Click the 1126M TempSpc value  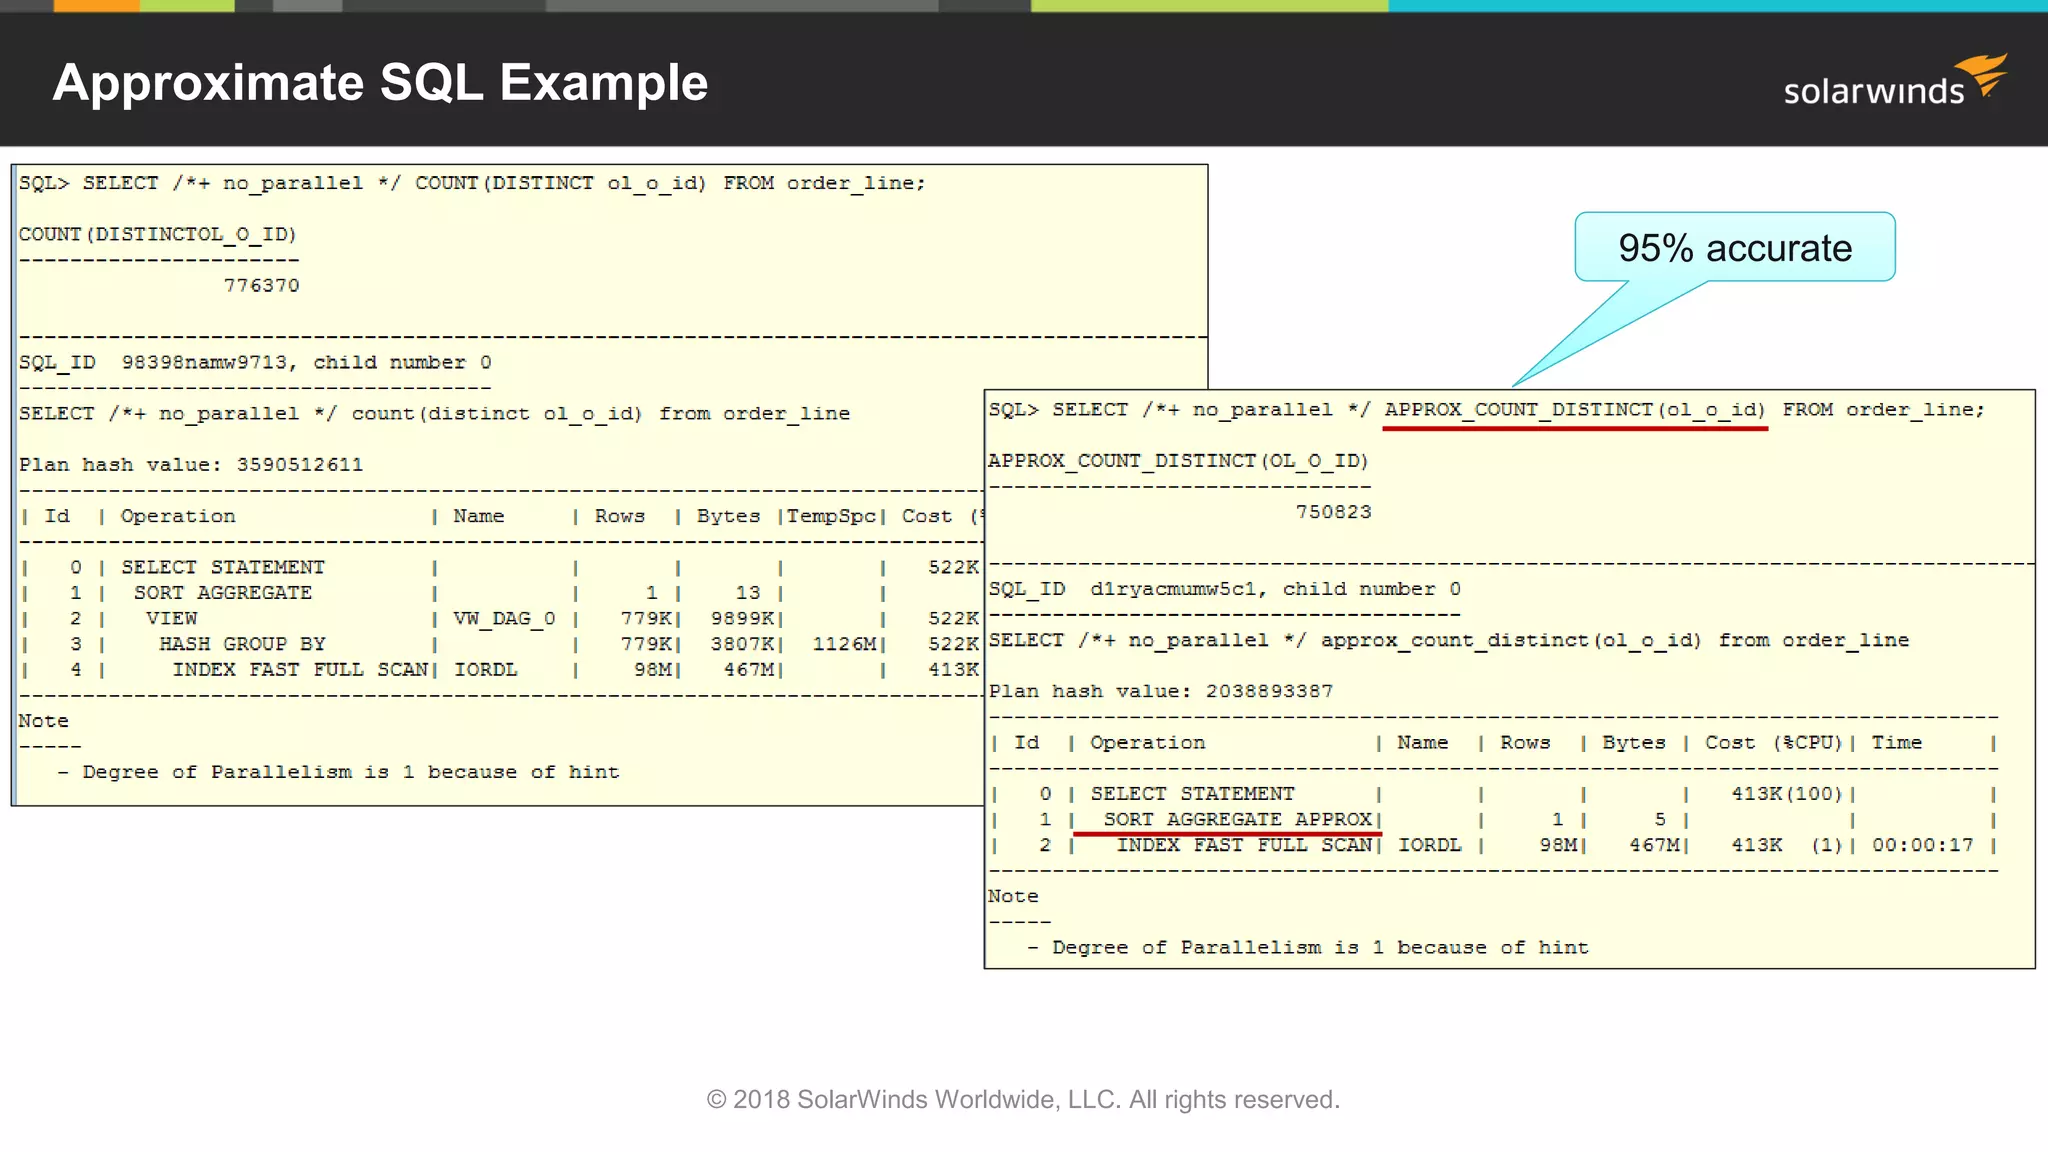844,644
